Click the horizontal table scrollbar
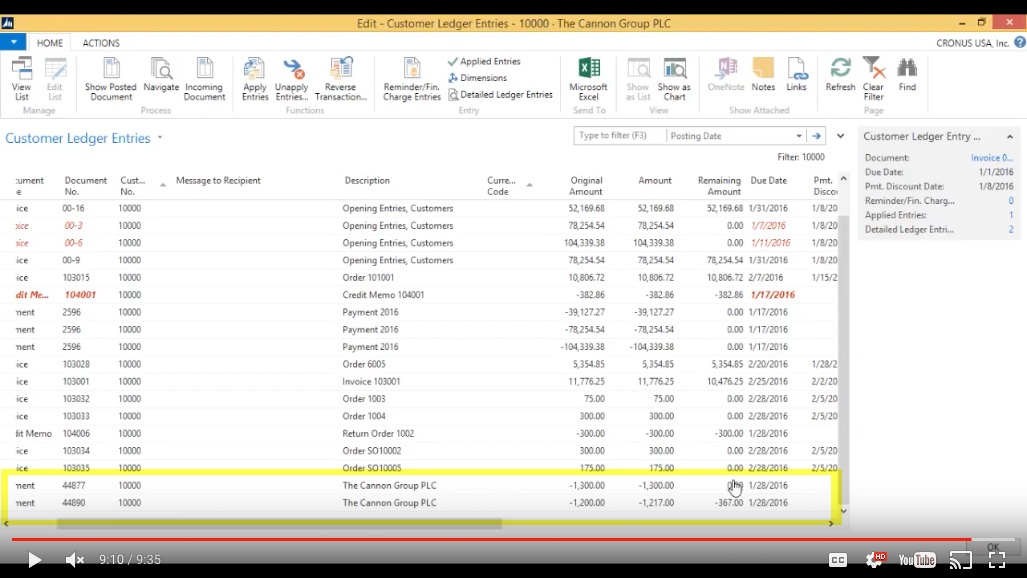 (x=279, y=524)
